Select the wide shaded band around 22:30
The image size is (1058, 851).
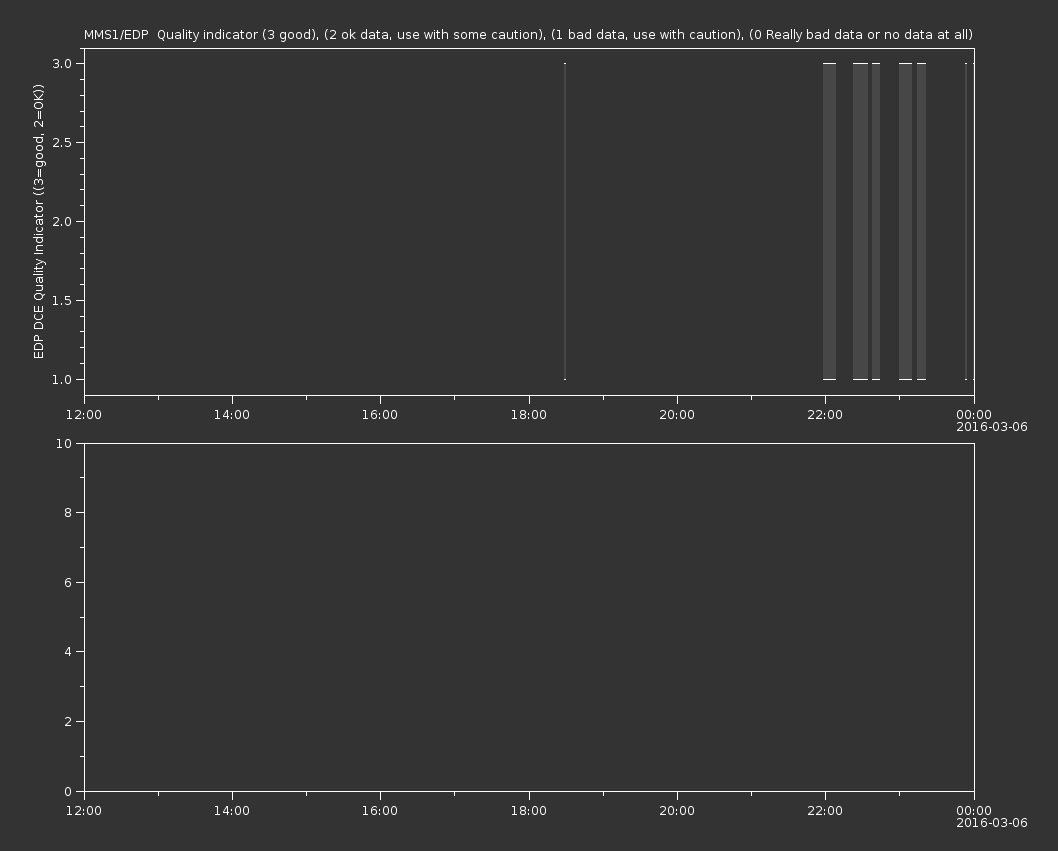coord(860,221)
